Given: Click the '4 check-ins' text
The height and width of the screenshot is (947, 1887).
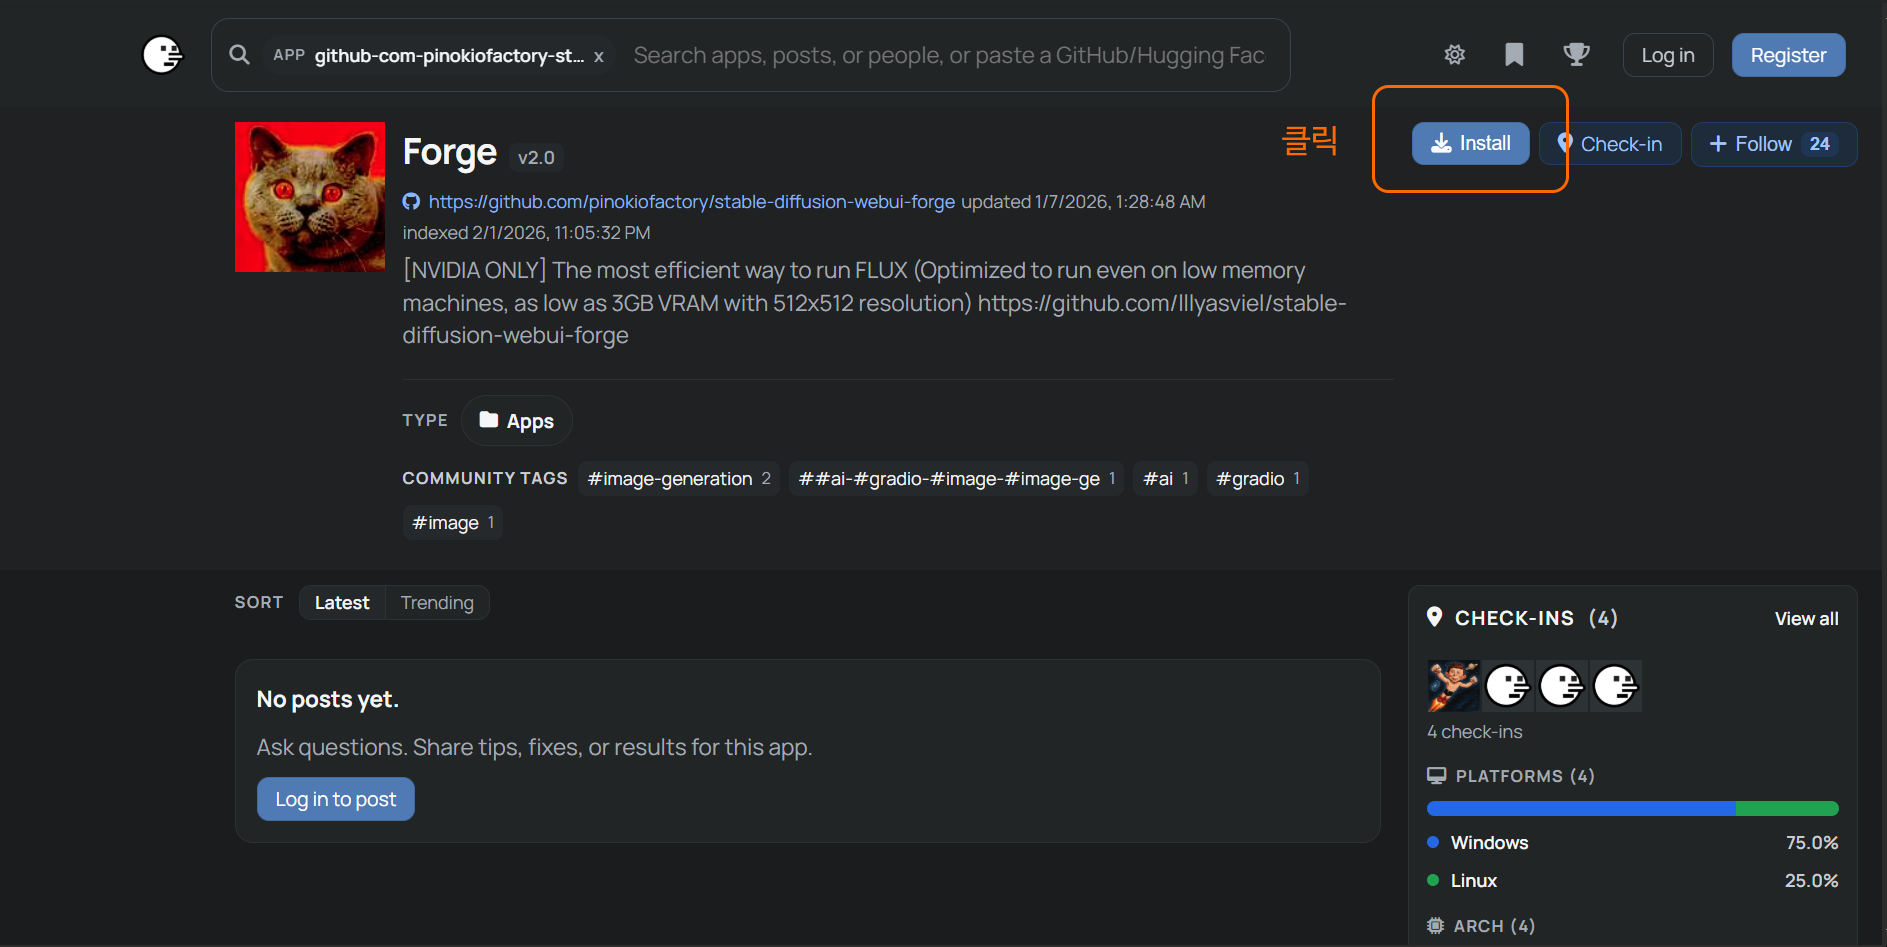Looking at the screenshot, I should coord(1475,732).
